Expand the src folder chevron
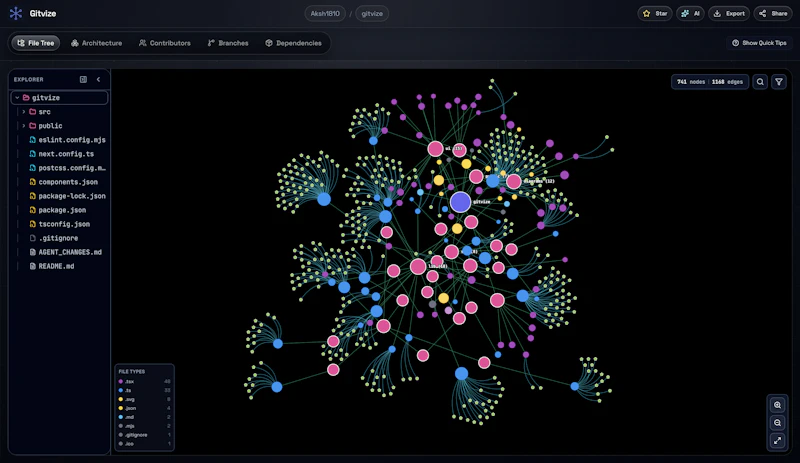Screen dimensions: 800x463 [23, 111]
